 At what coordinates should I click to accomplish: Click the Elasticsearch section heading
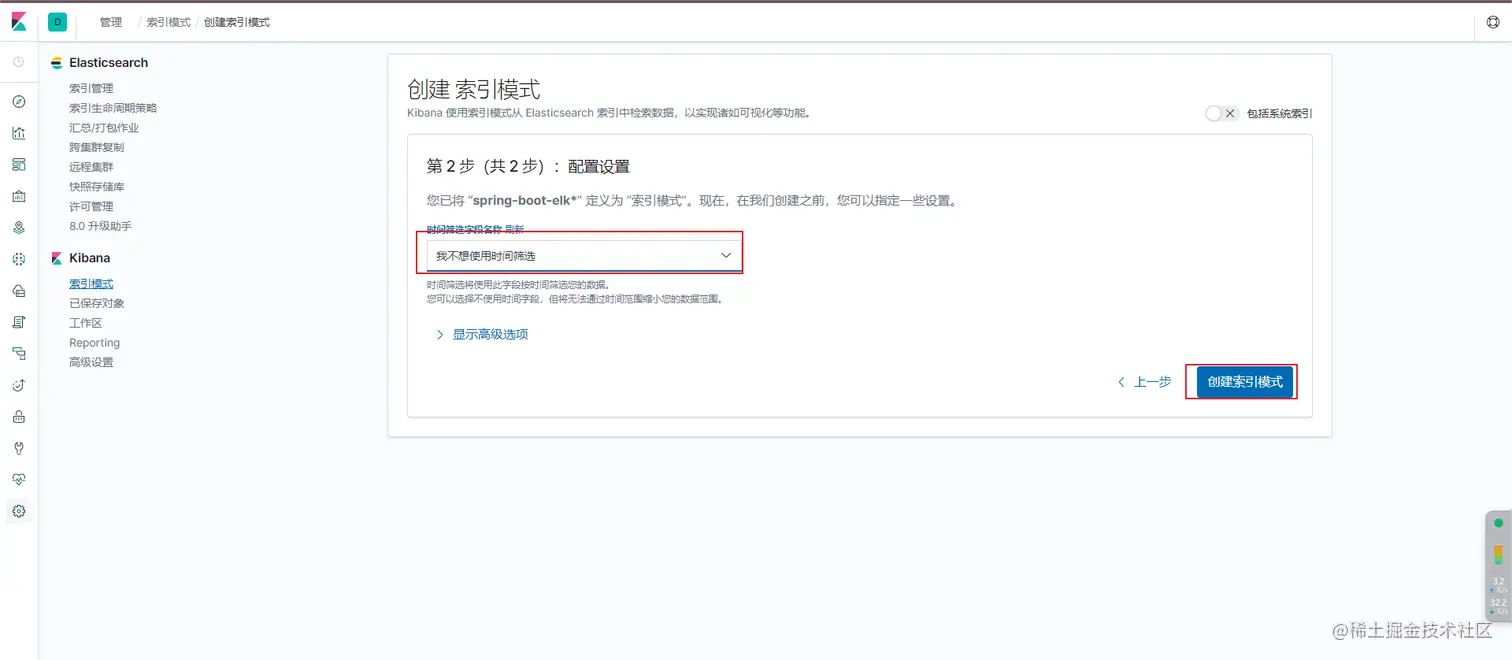[x=108, y=63]
